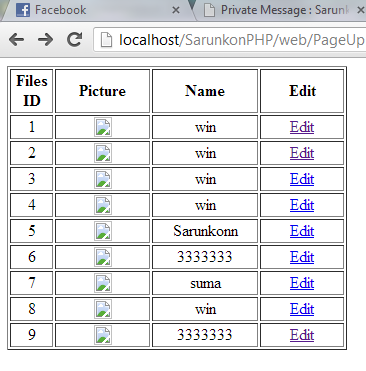Click the Files ID cell '9'

pos(32,335)
